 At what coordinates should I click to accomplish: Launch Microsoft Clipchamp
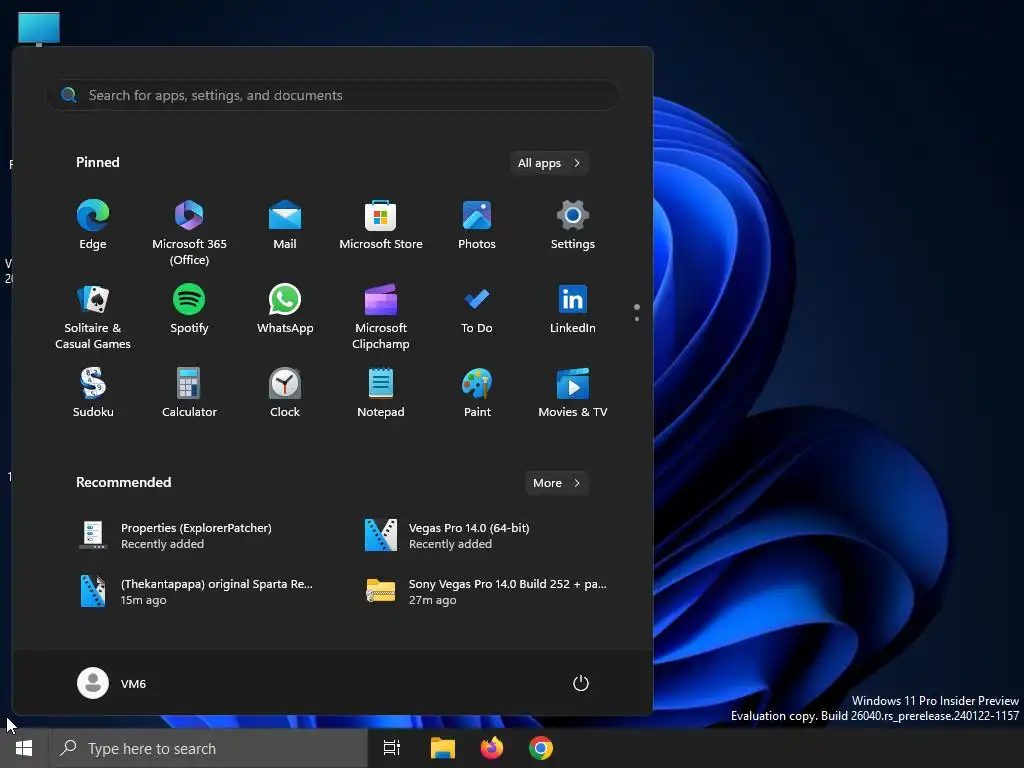coord(381,317)
